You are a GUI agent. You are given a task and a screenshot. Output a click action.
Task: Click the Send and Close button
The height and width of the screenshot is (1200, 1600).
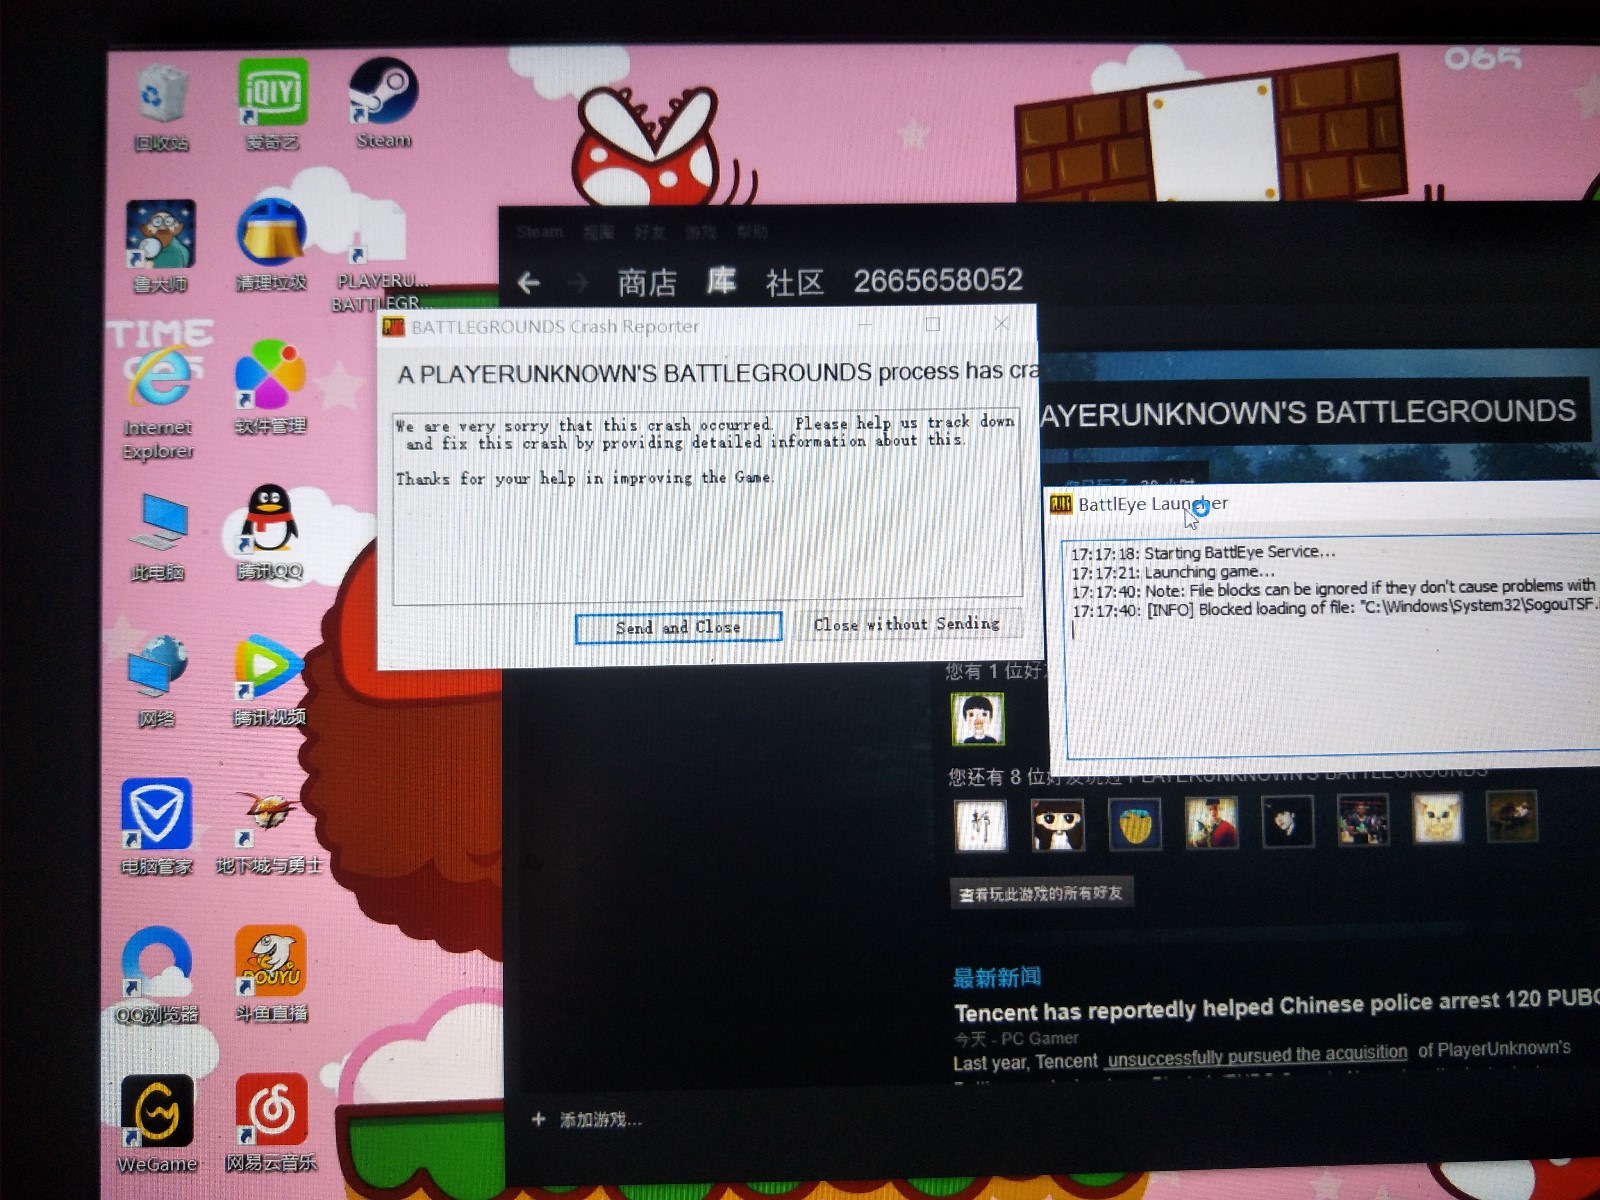point(678,627)
